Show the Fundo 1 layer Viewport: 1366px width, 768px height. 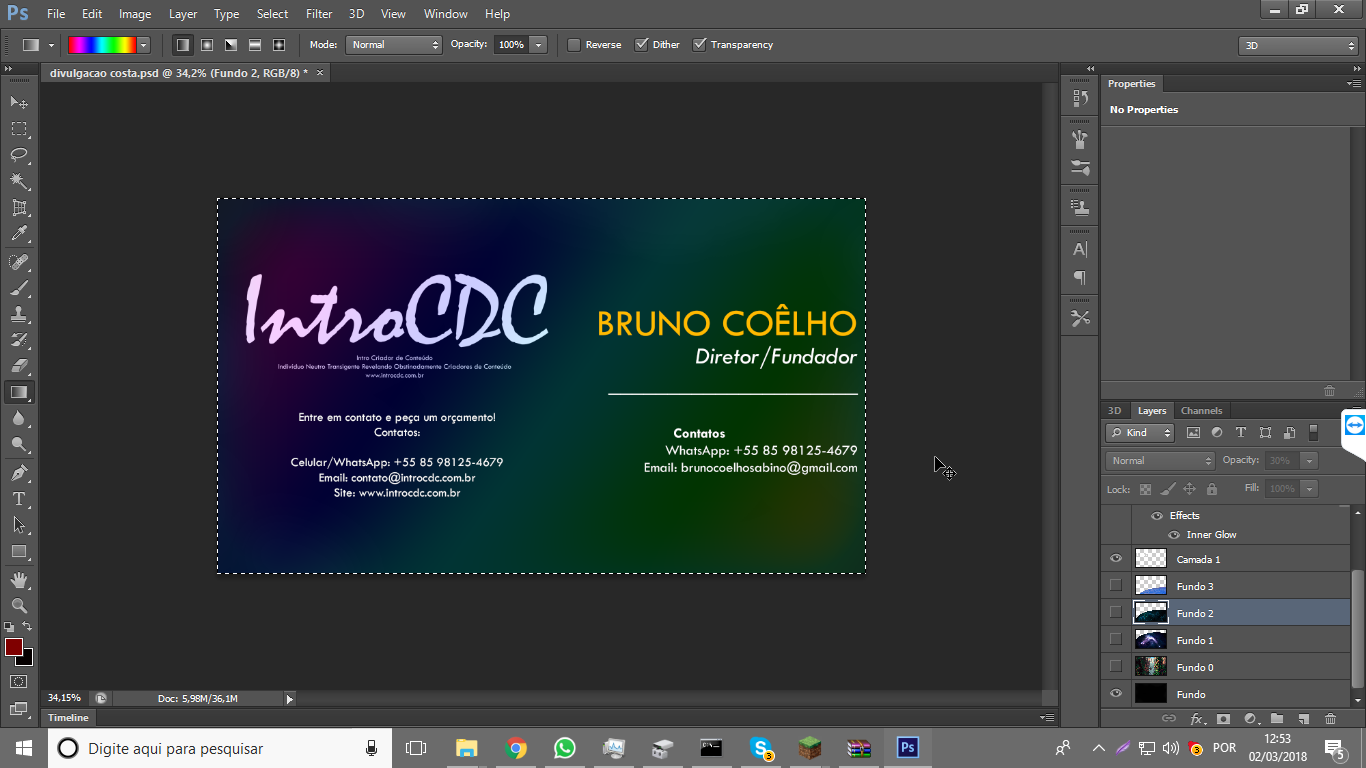(1116, 640)
